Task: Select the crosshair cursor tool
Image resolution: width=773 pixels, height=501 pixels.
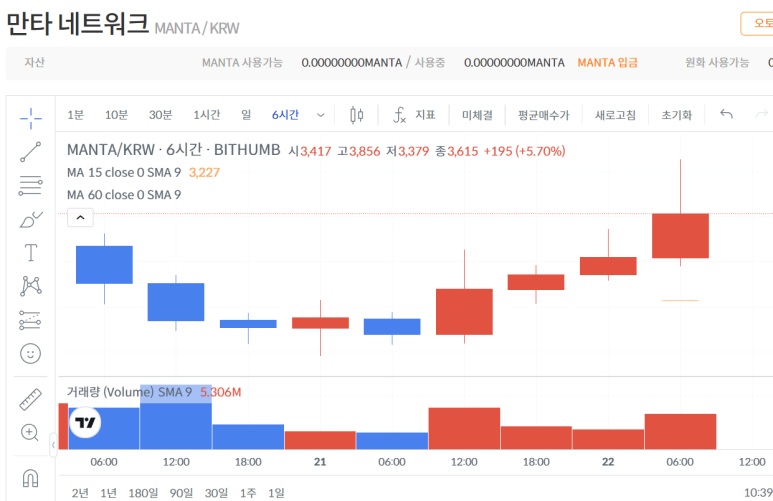Action: [x=31, y=118]
